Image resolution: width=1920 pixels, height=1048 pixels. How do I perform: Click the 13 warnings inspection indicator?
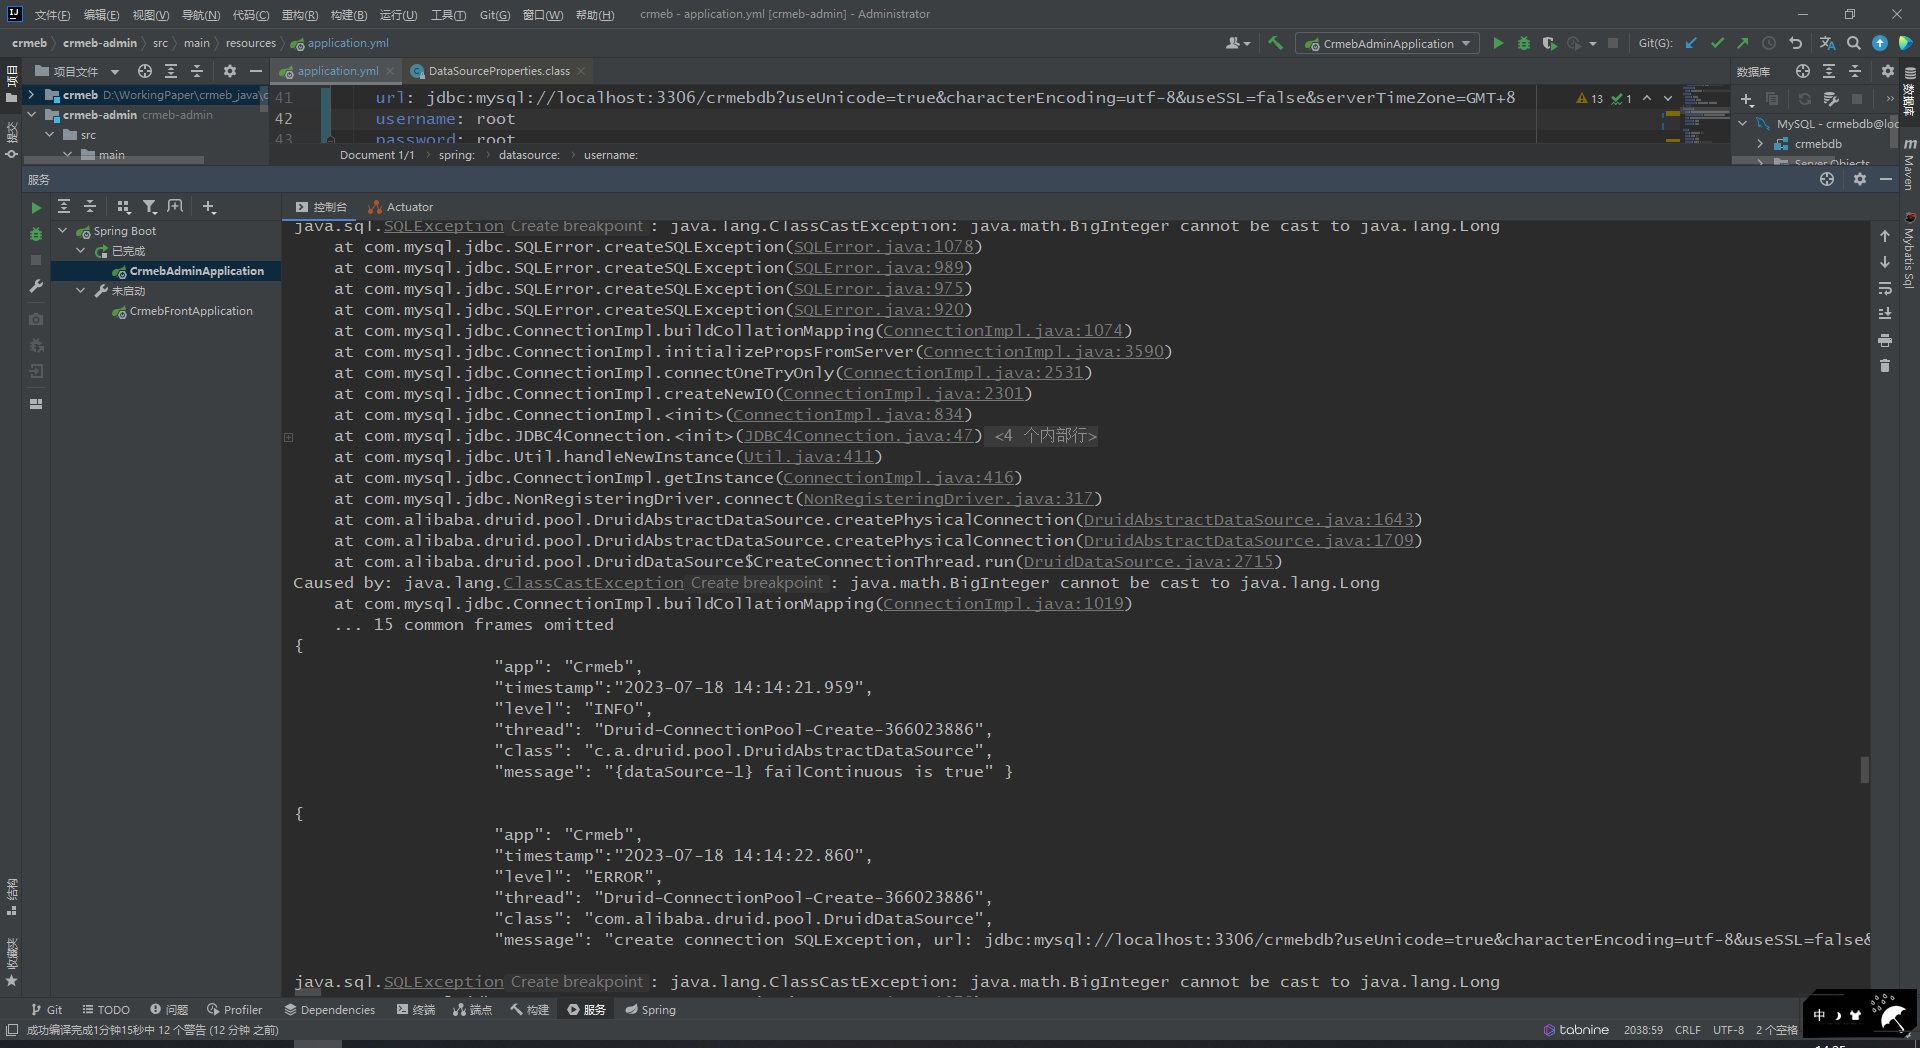pos(1589,99)
